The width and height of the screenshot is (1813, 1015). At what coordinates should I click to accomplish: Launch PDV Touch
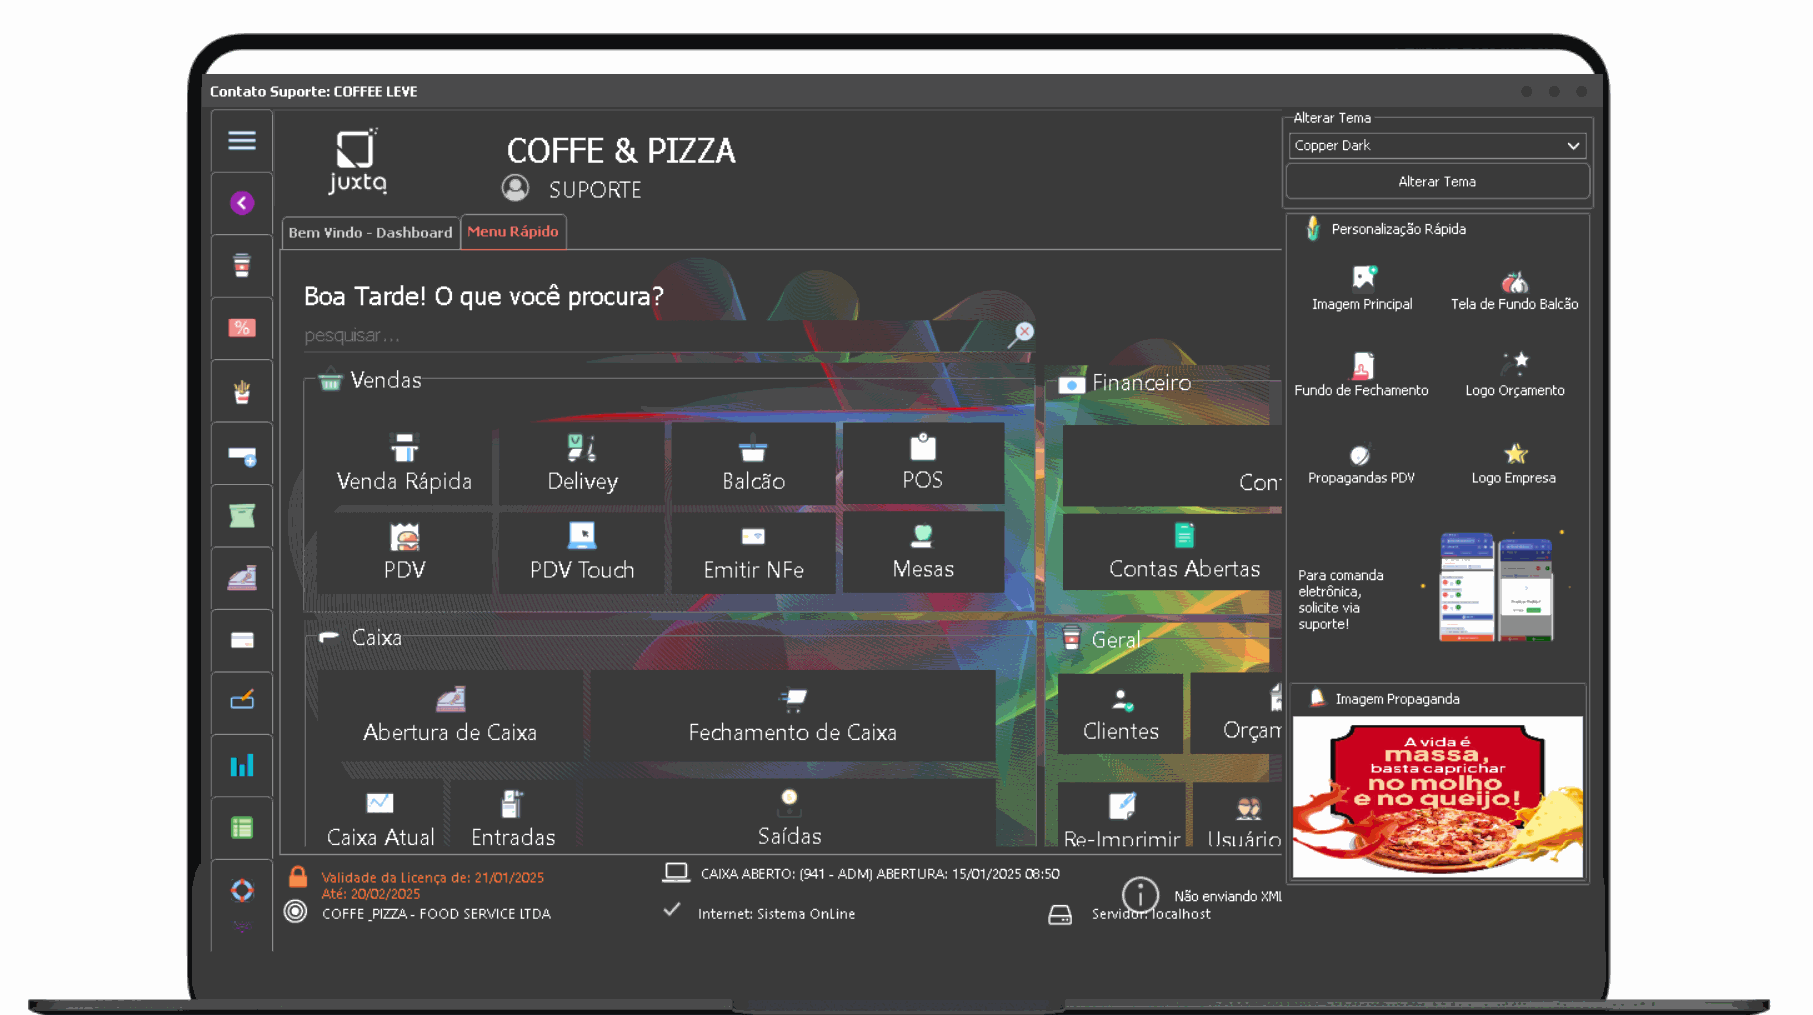582,551
